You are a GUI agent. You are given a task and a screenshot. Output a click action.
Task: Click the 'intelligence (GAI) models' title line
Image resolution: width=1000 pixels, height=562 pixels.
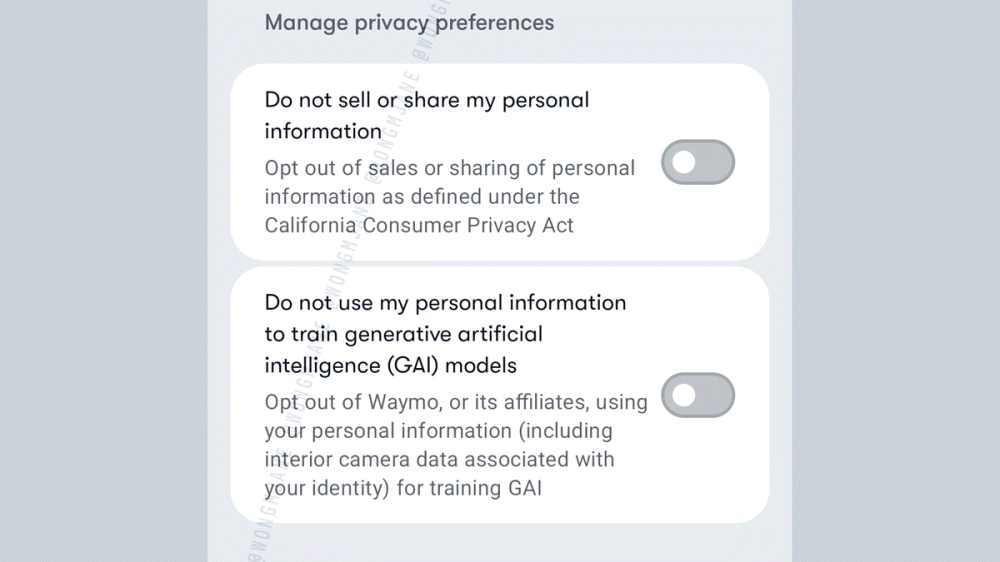(390, 365)
